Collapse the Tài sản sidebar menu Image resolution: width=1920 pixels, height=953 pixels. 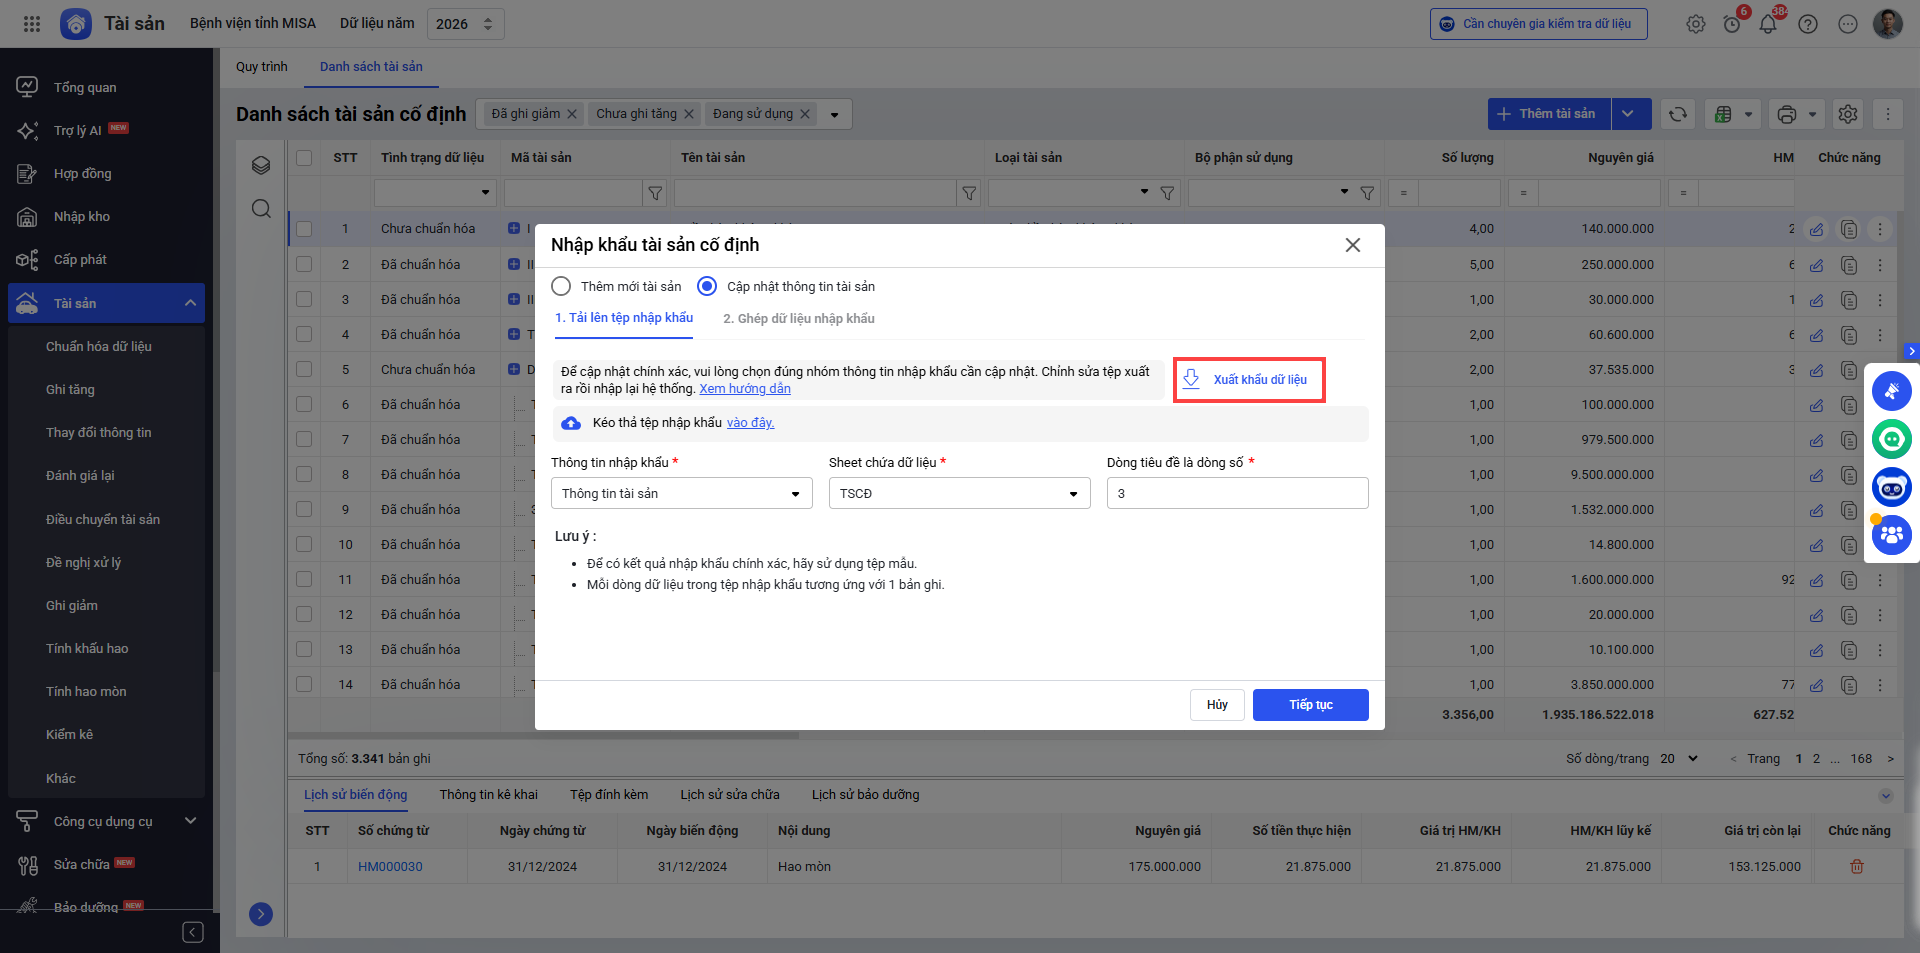pyautogui.click(x=190, y=303)
